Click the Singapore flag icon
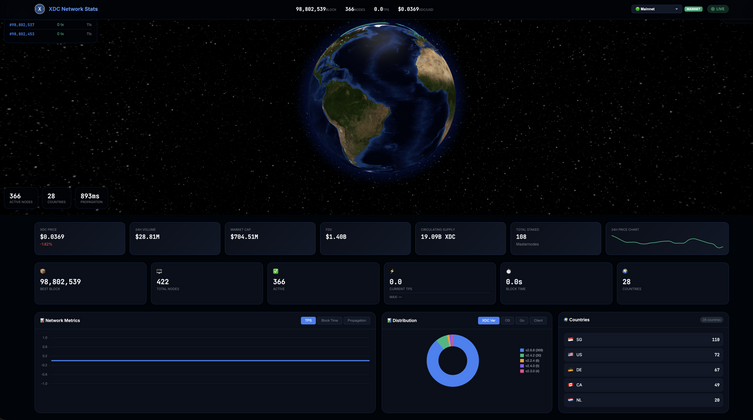 pos(571,339)
